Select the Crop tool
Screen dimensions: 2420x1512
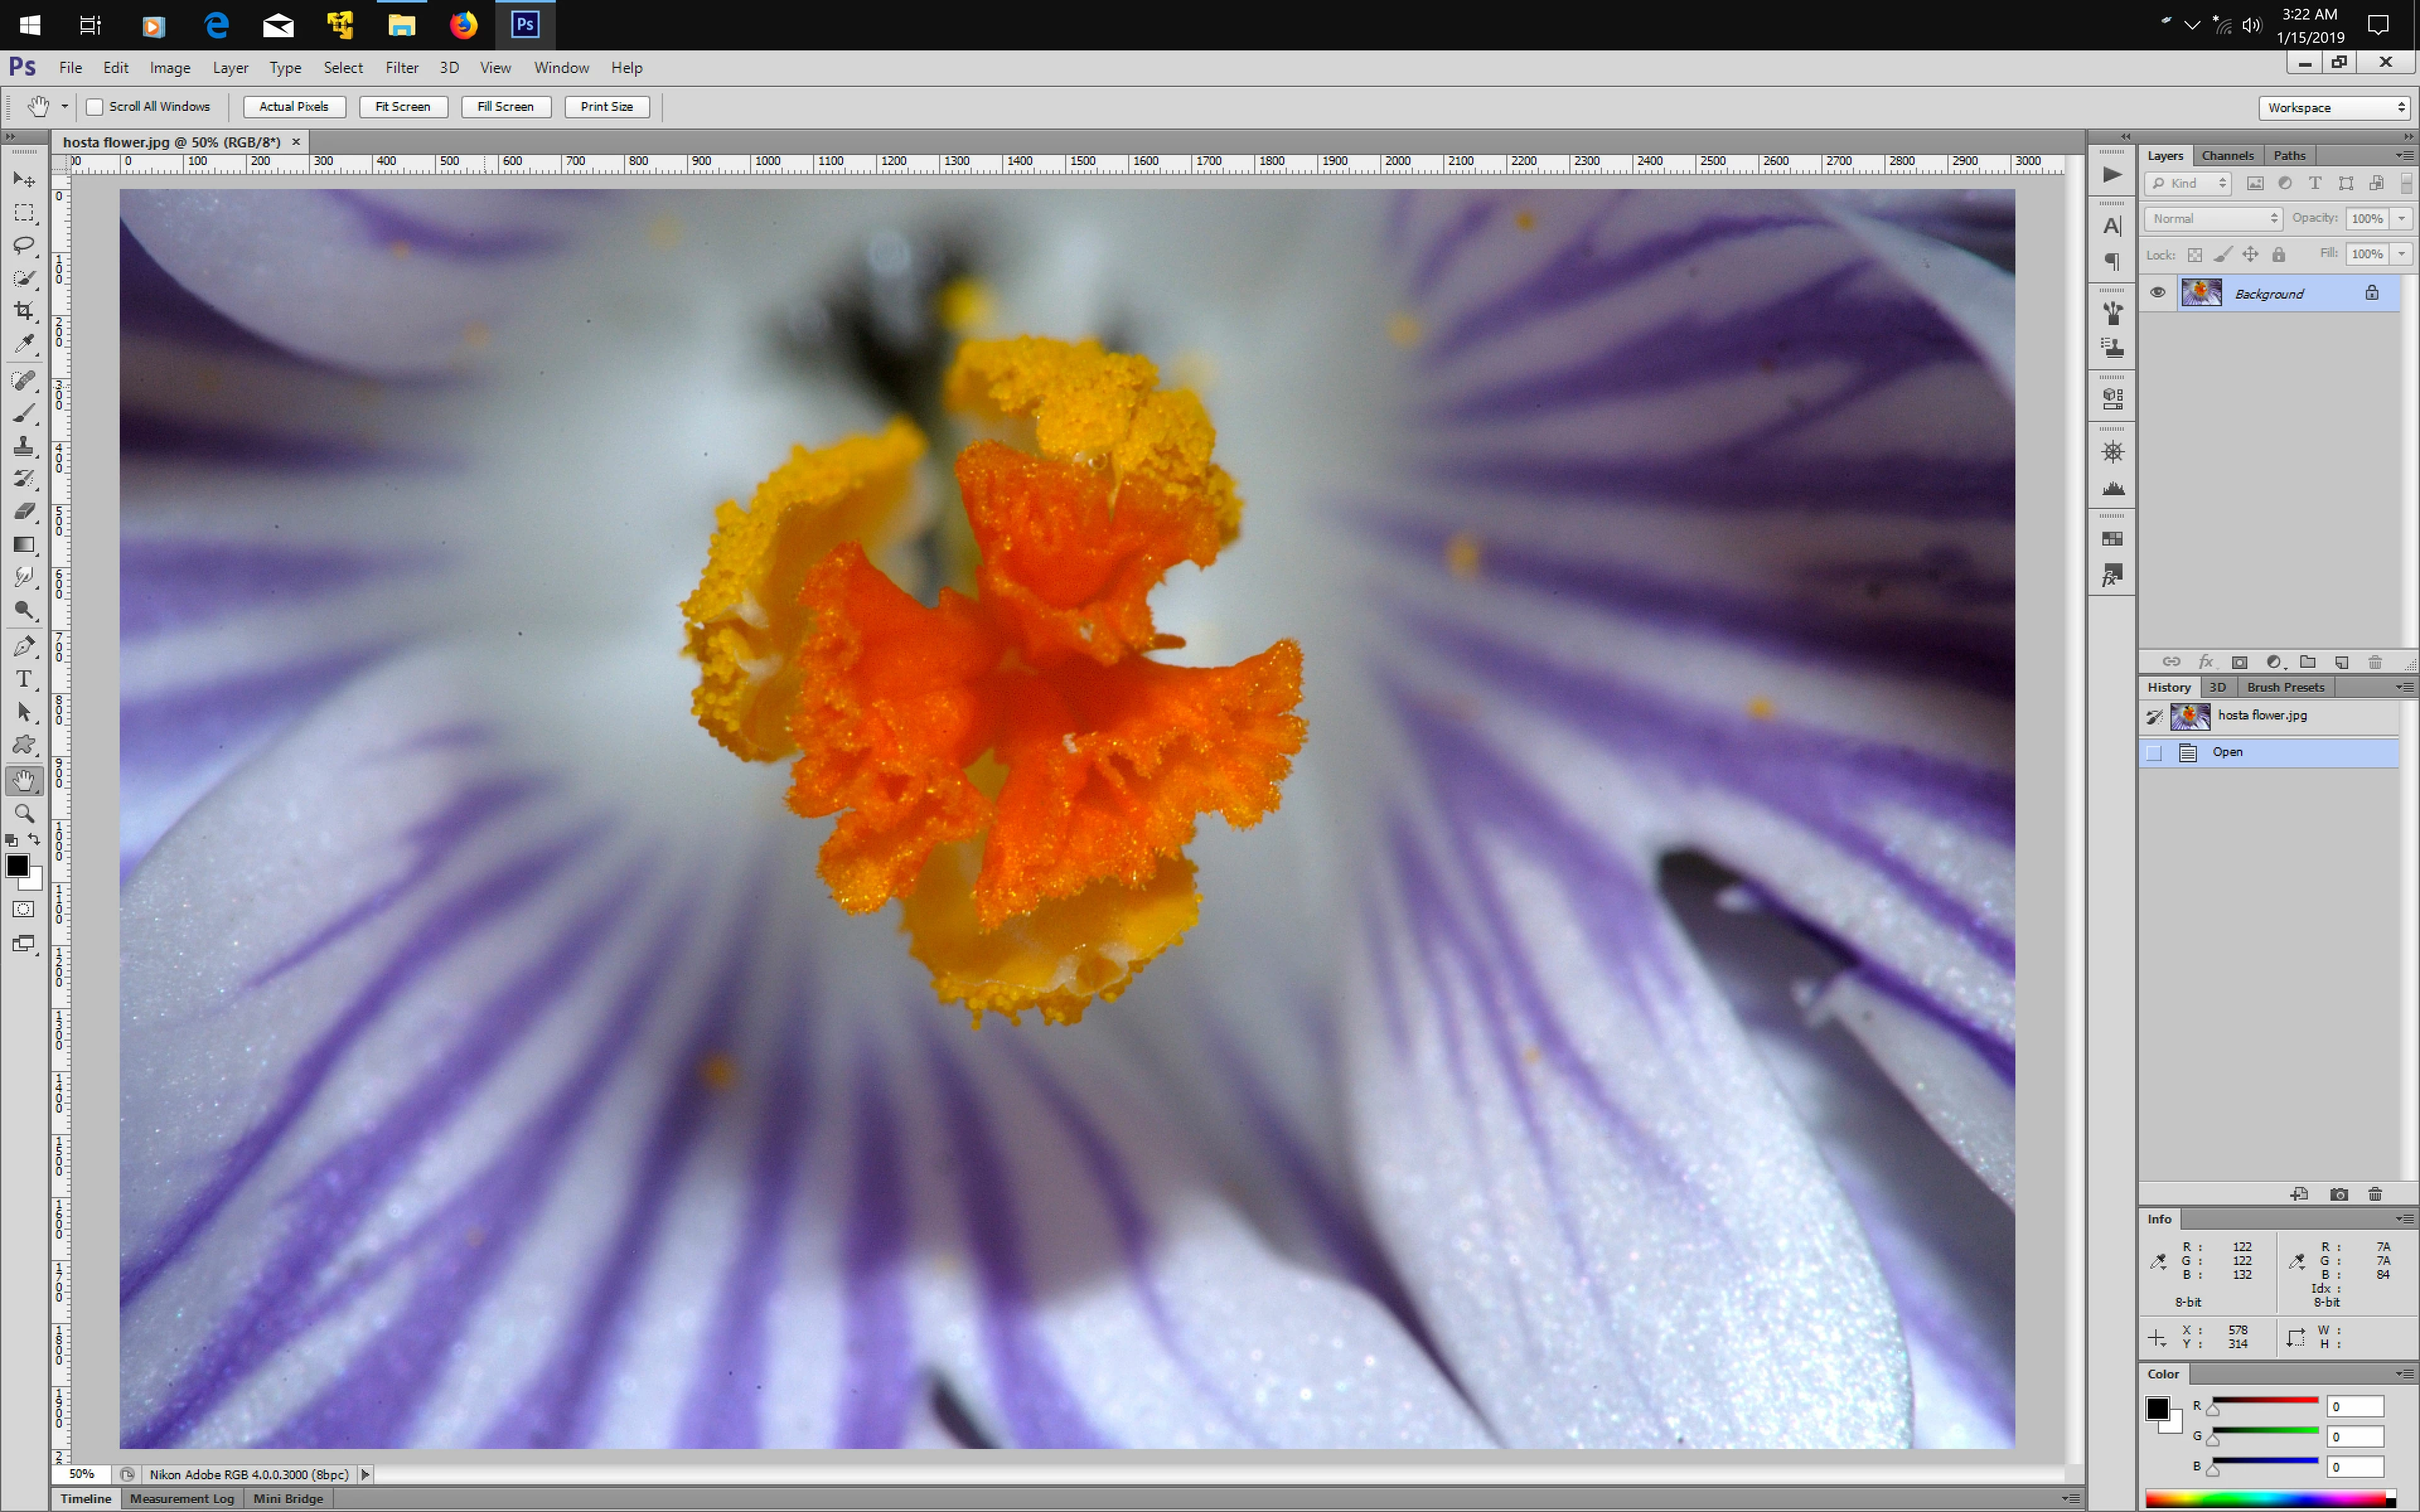[24, 311]
